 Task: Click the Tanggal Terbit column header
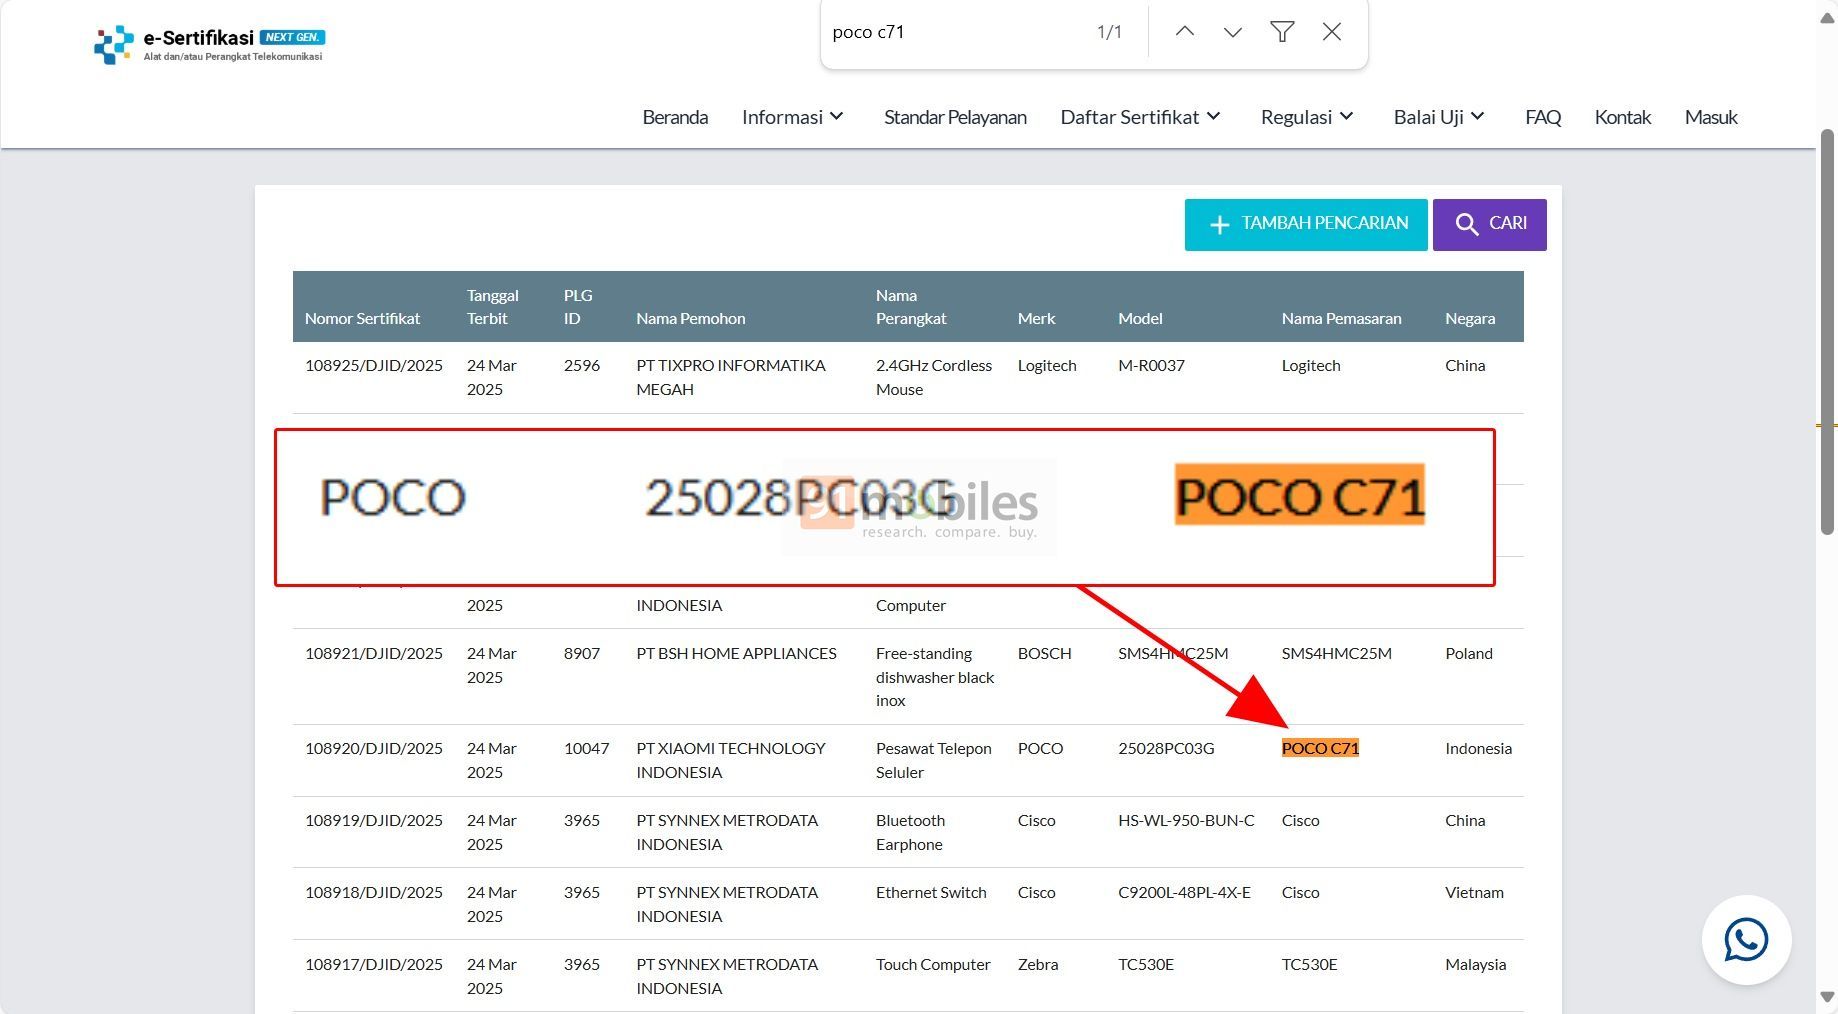point(492,306)
